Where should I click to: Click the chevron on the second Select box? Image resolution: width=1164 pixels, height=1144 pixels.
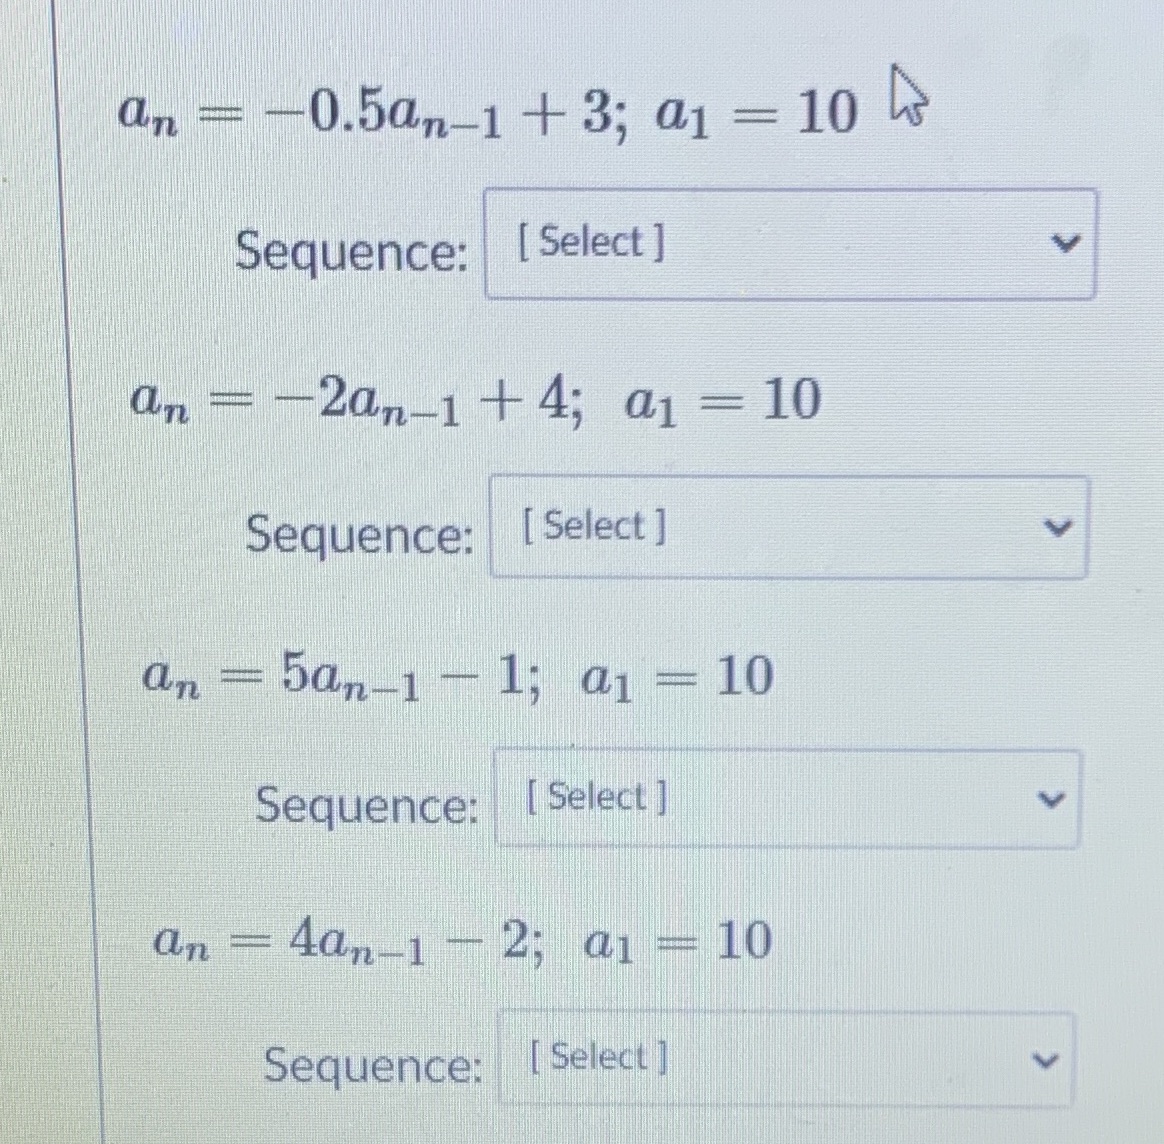click(1059, 527)
